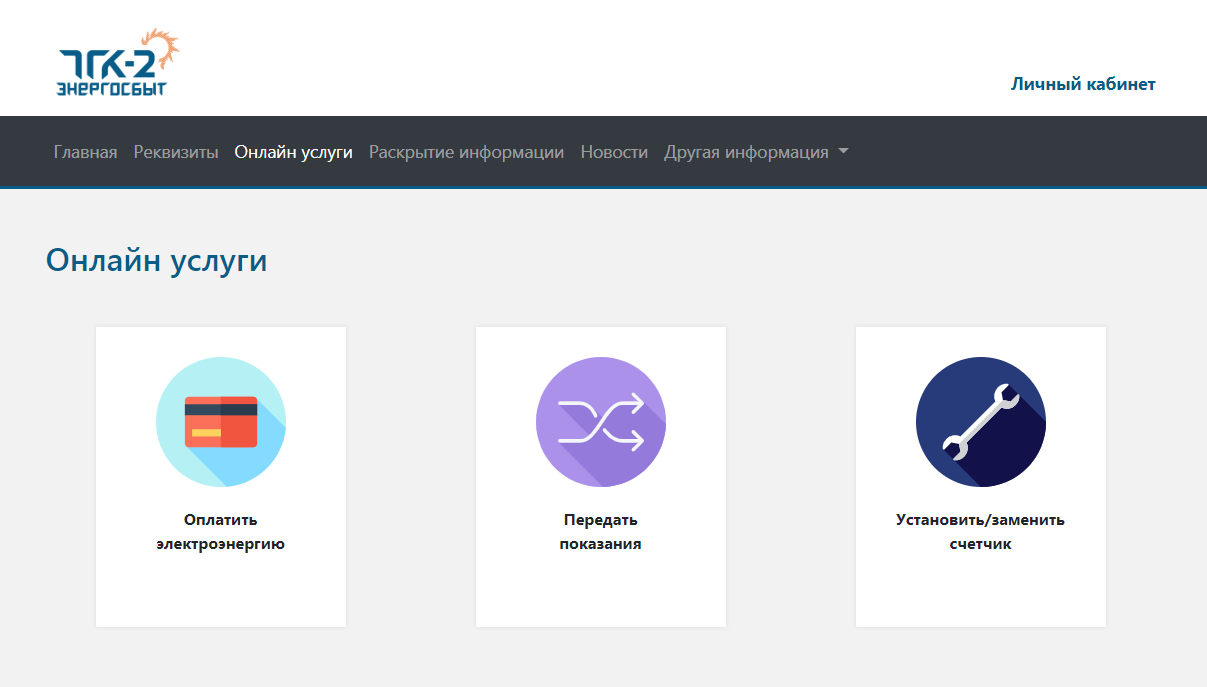1207x687 pixels.
Task: Open the Реквизиты menu item
Action: pos(176,152)
